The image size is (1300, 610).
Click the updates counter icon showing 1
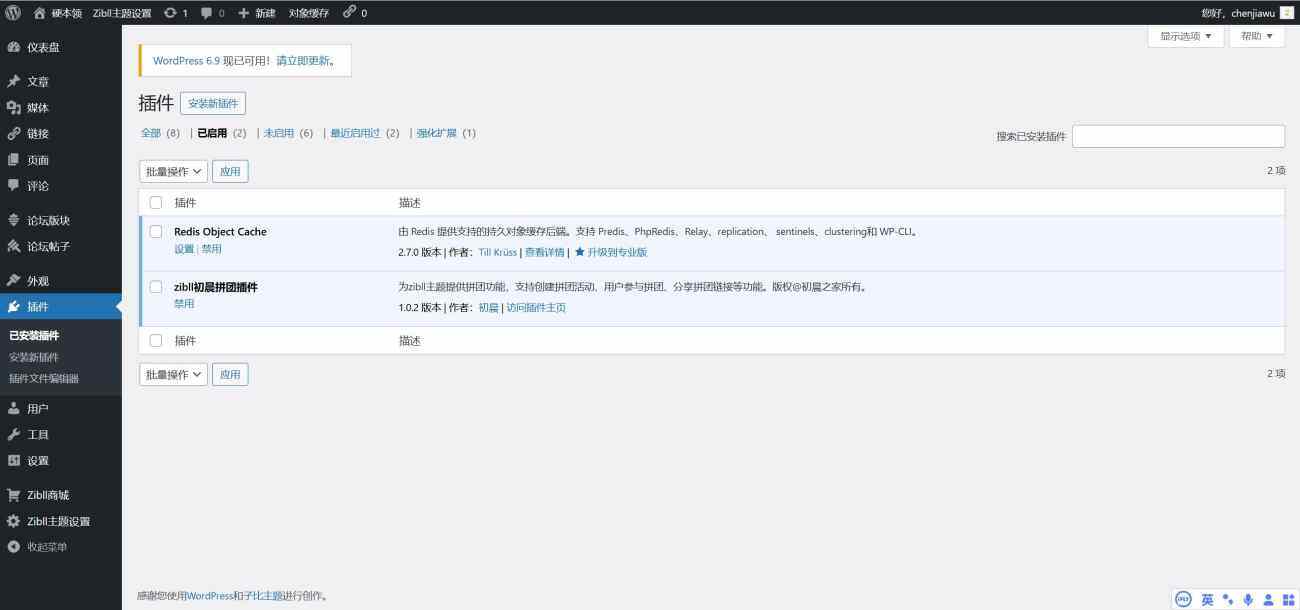coord(170,13)
